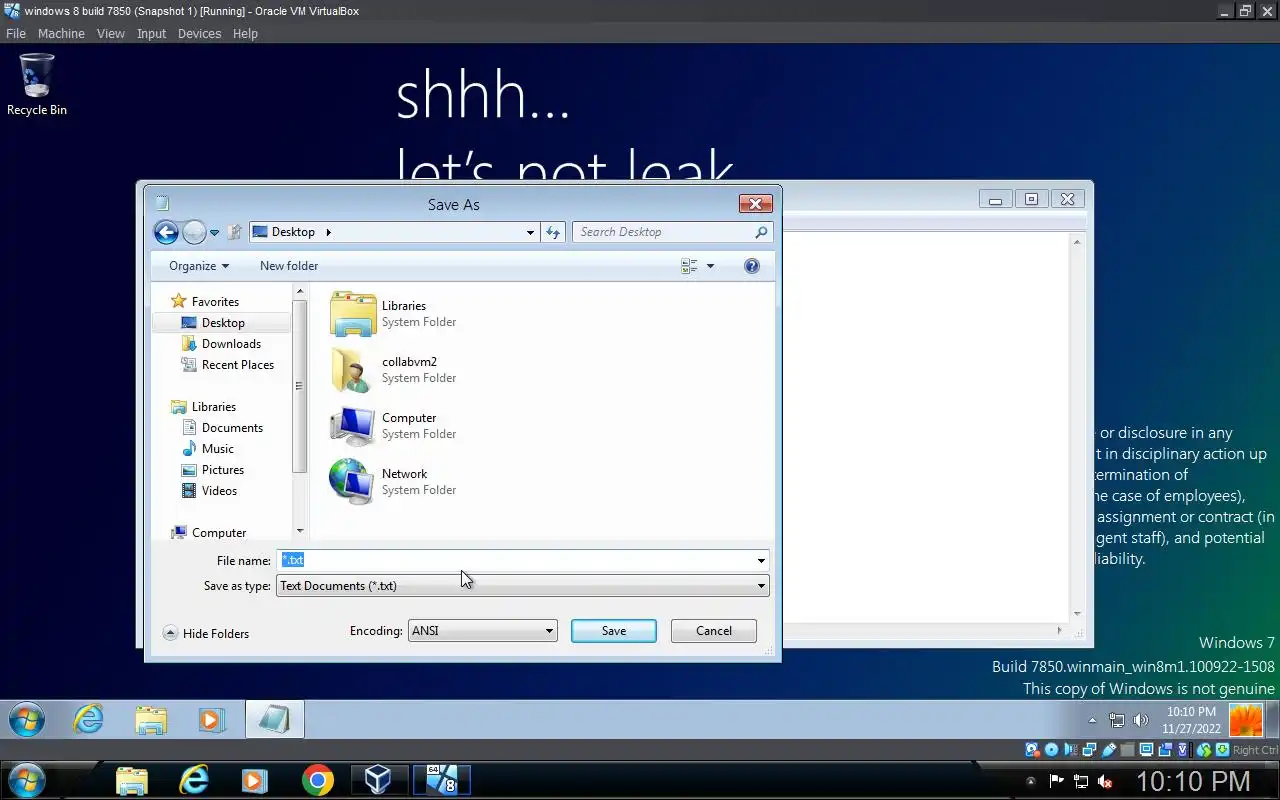Open VirtualBox View menu
1280x800 pixels.
(x=110, y=34)
